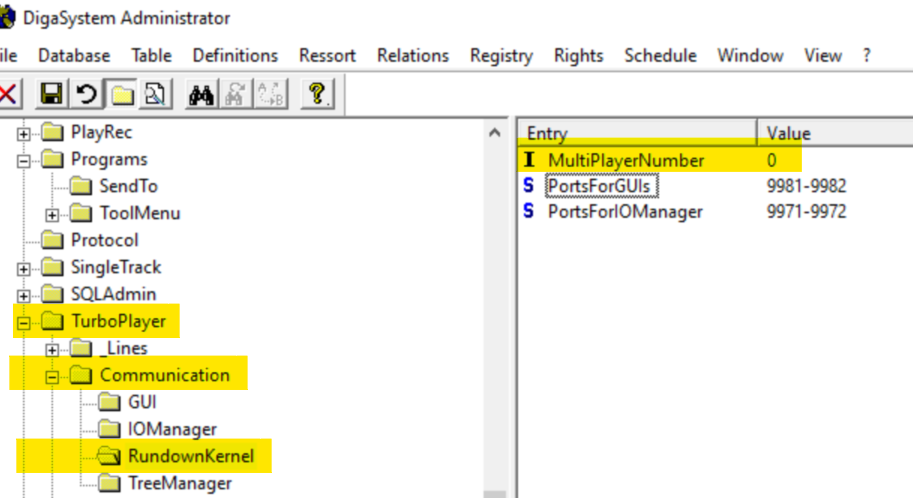The width and height of the screenshot is (913, 498).
Task: Open the Database menu
Action: click(74, 56)
